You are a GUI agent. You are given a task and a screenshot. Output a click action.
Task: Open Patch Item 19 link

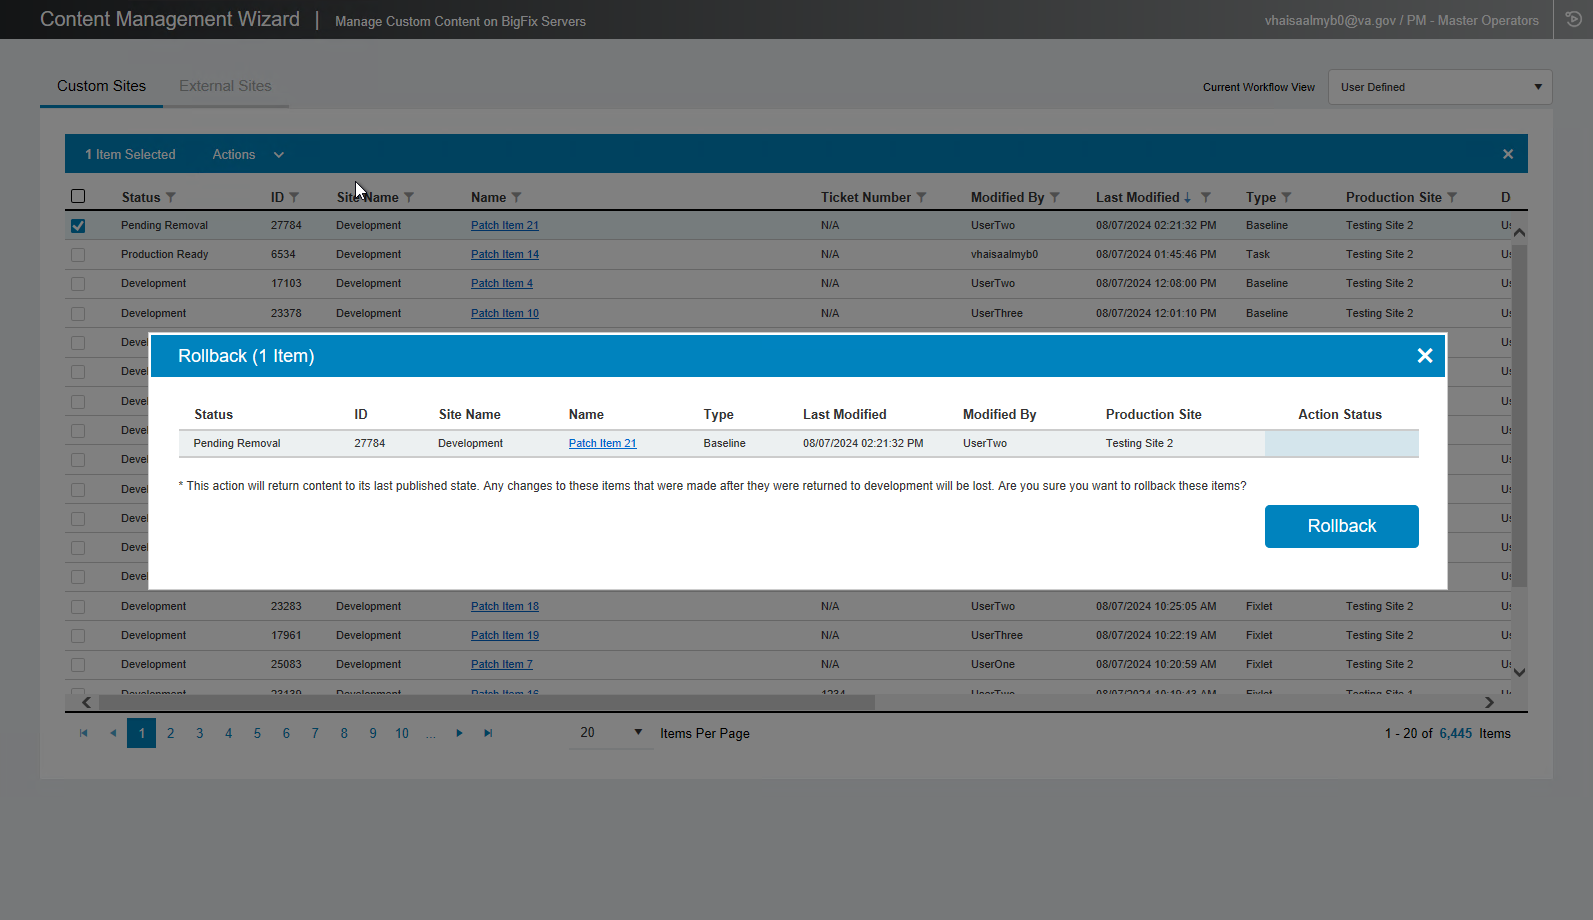tap(504, 635)
